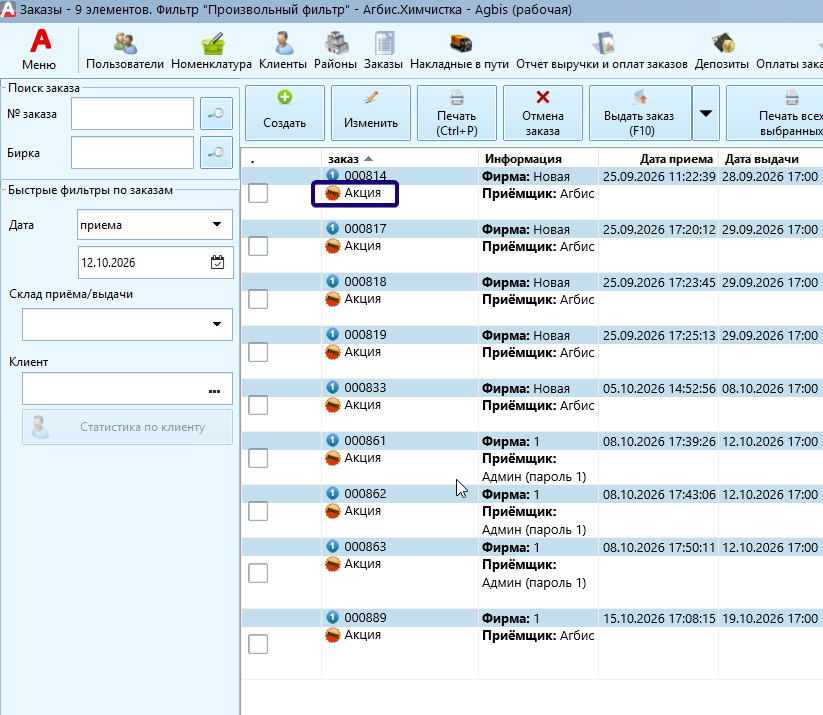Click the Отмена заказа button
823x715 pixels.
543,113
